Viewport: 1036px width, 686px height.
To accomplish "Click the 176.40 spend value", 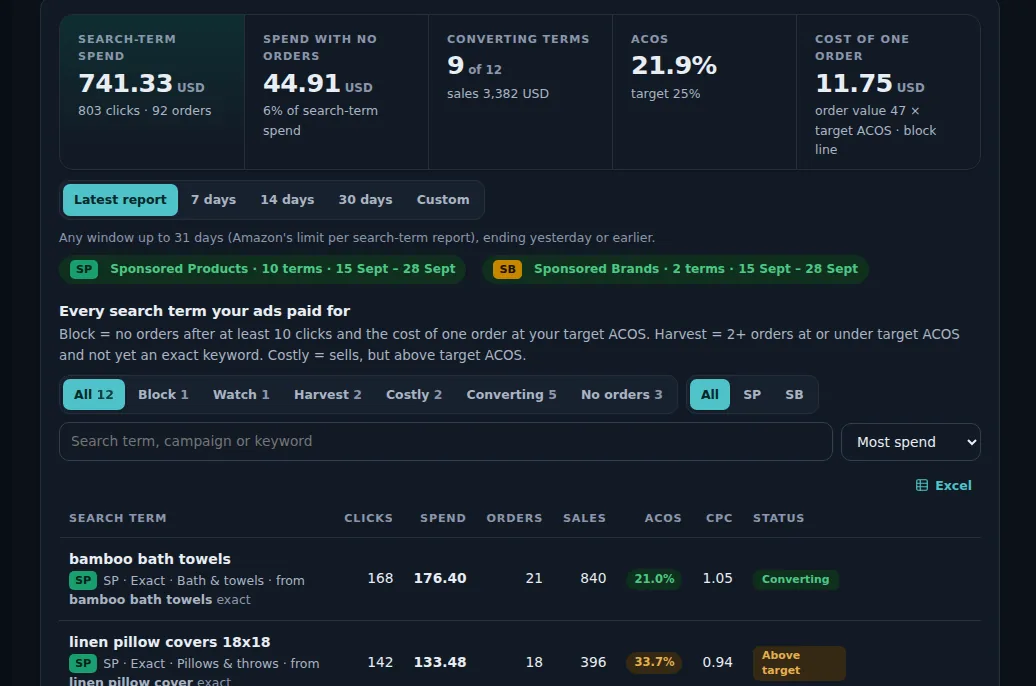I will click(x=440, y=578).
